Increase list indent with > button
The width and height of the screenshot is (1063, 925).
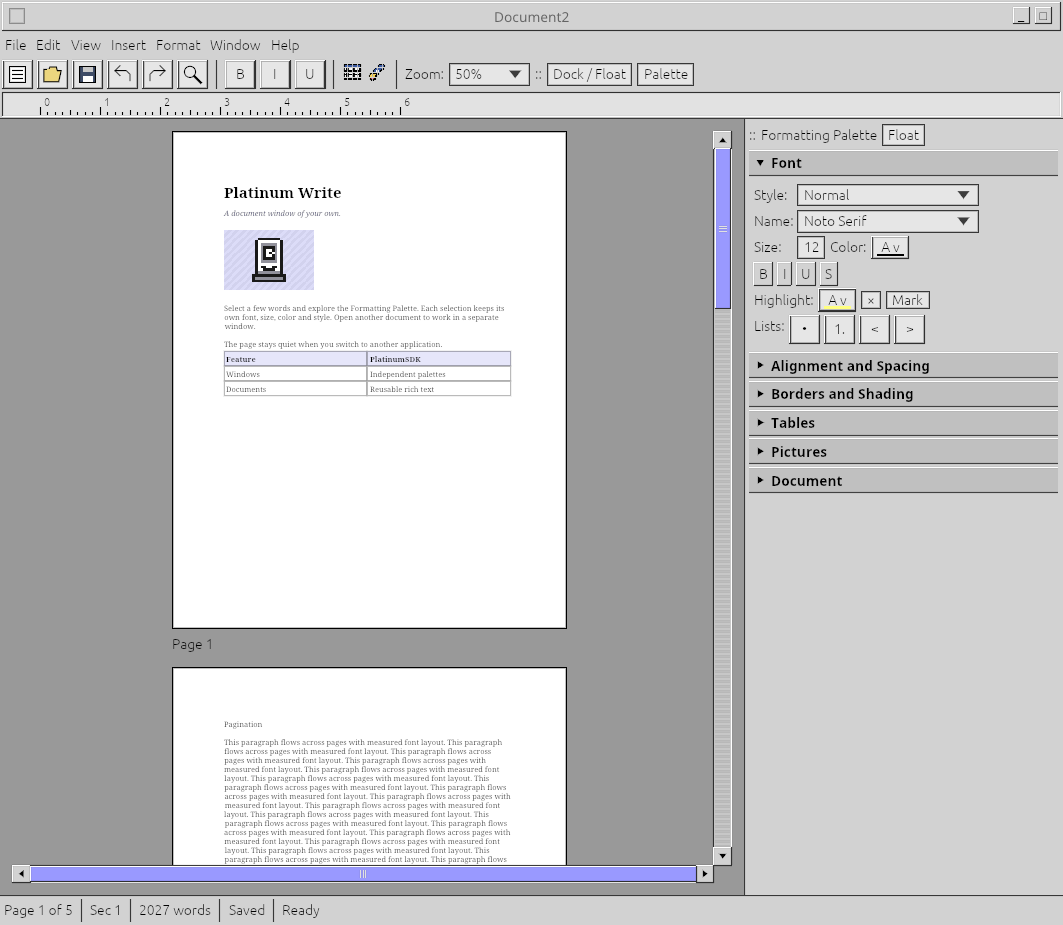910,330
